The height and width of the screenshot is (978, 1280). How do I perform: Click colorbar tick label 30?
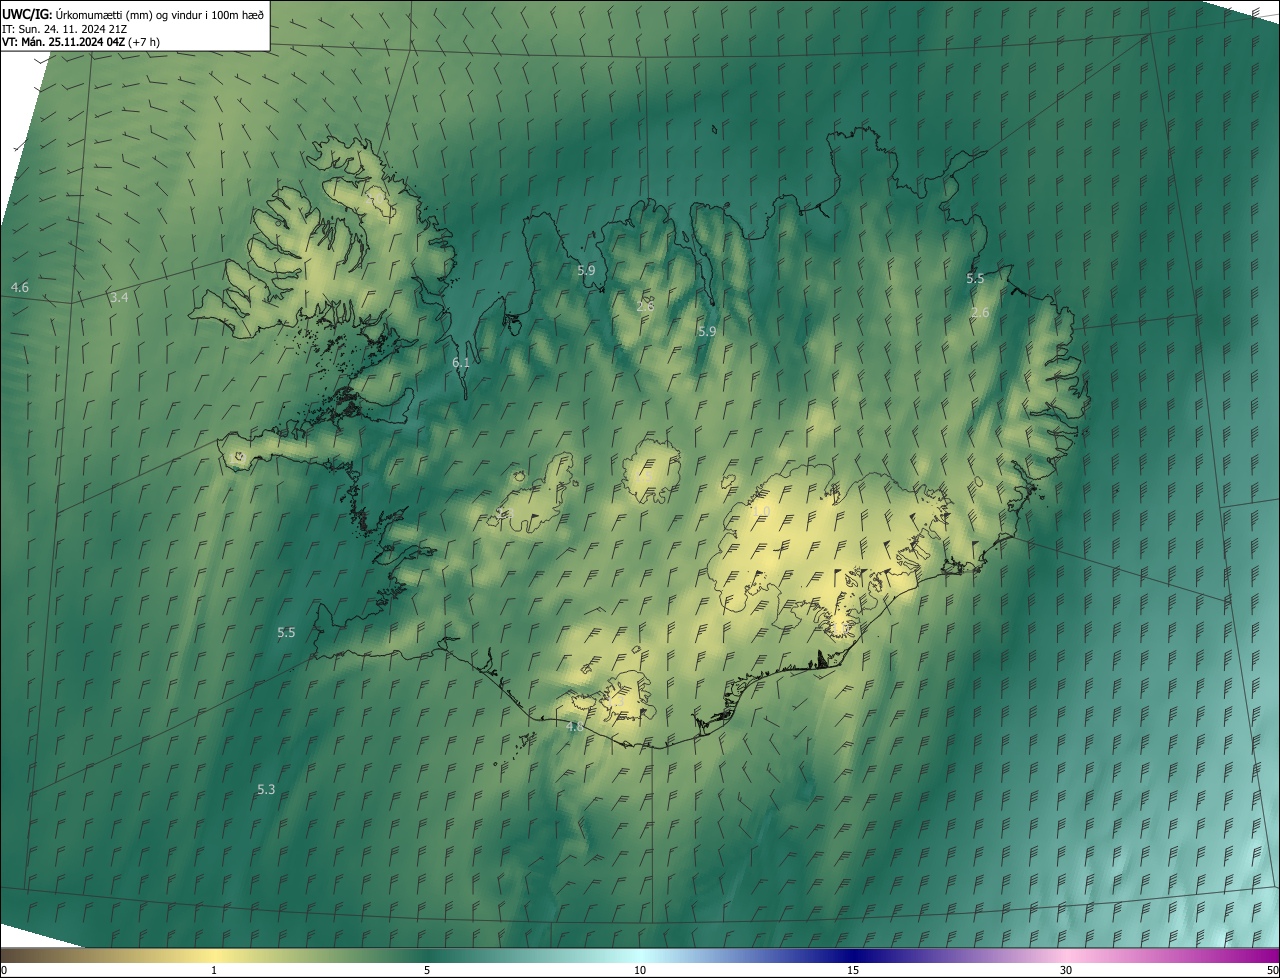click(1066, 970)
